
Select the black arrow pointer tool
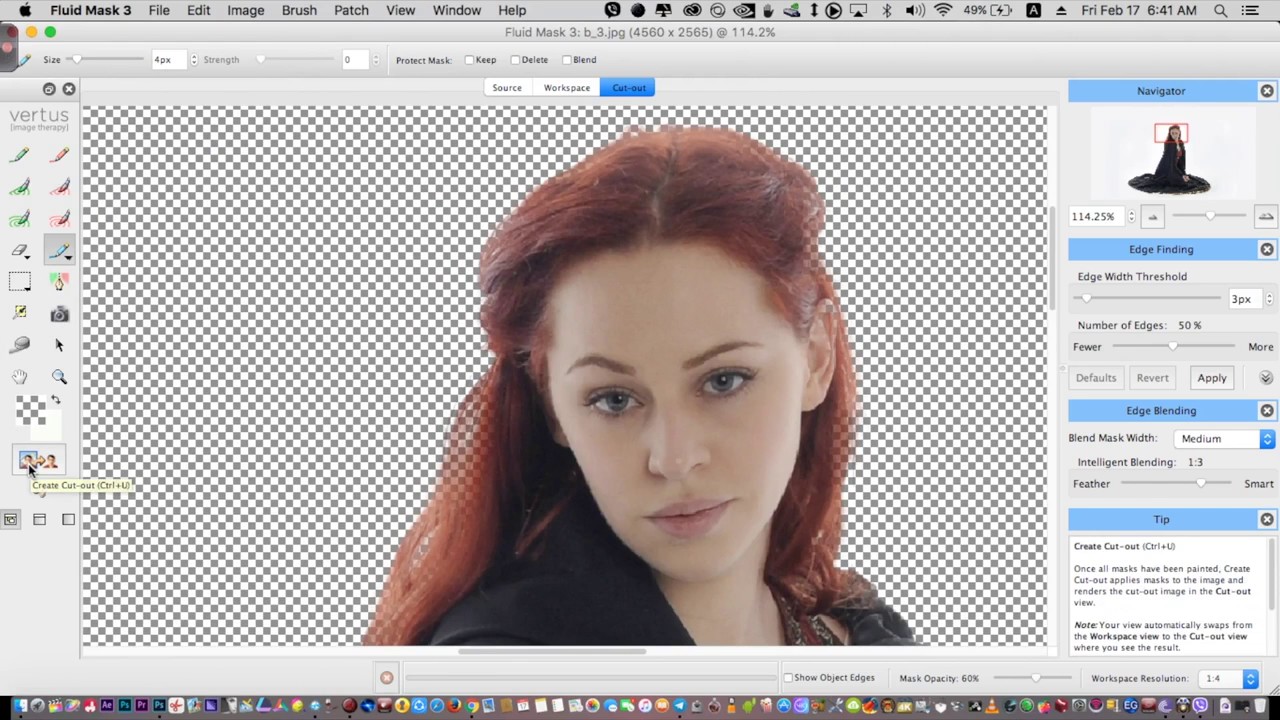tap(59, 345)
